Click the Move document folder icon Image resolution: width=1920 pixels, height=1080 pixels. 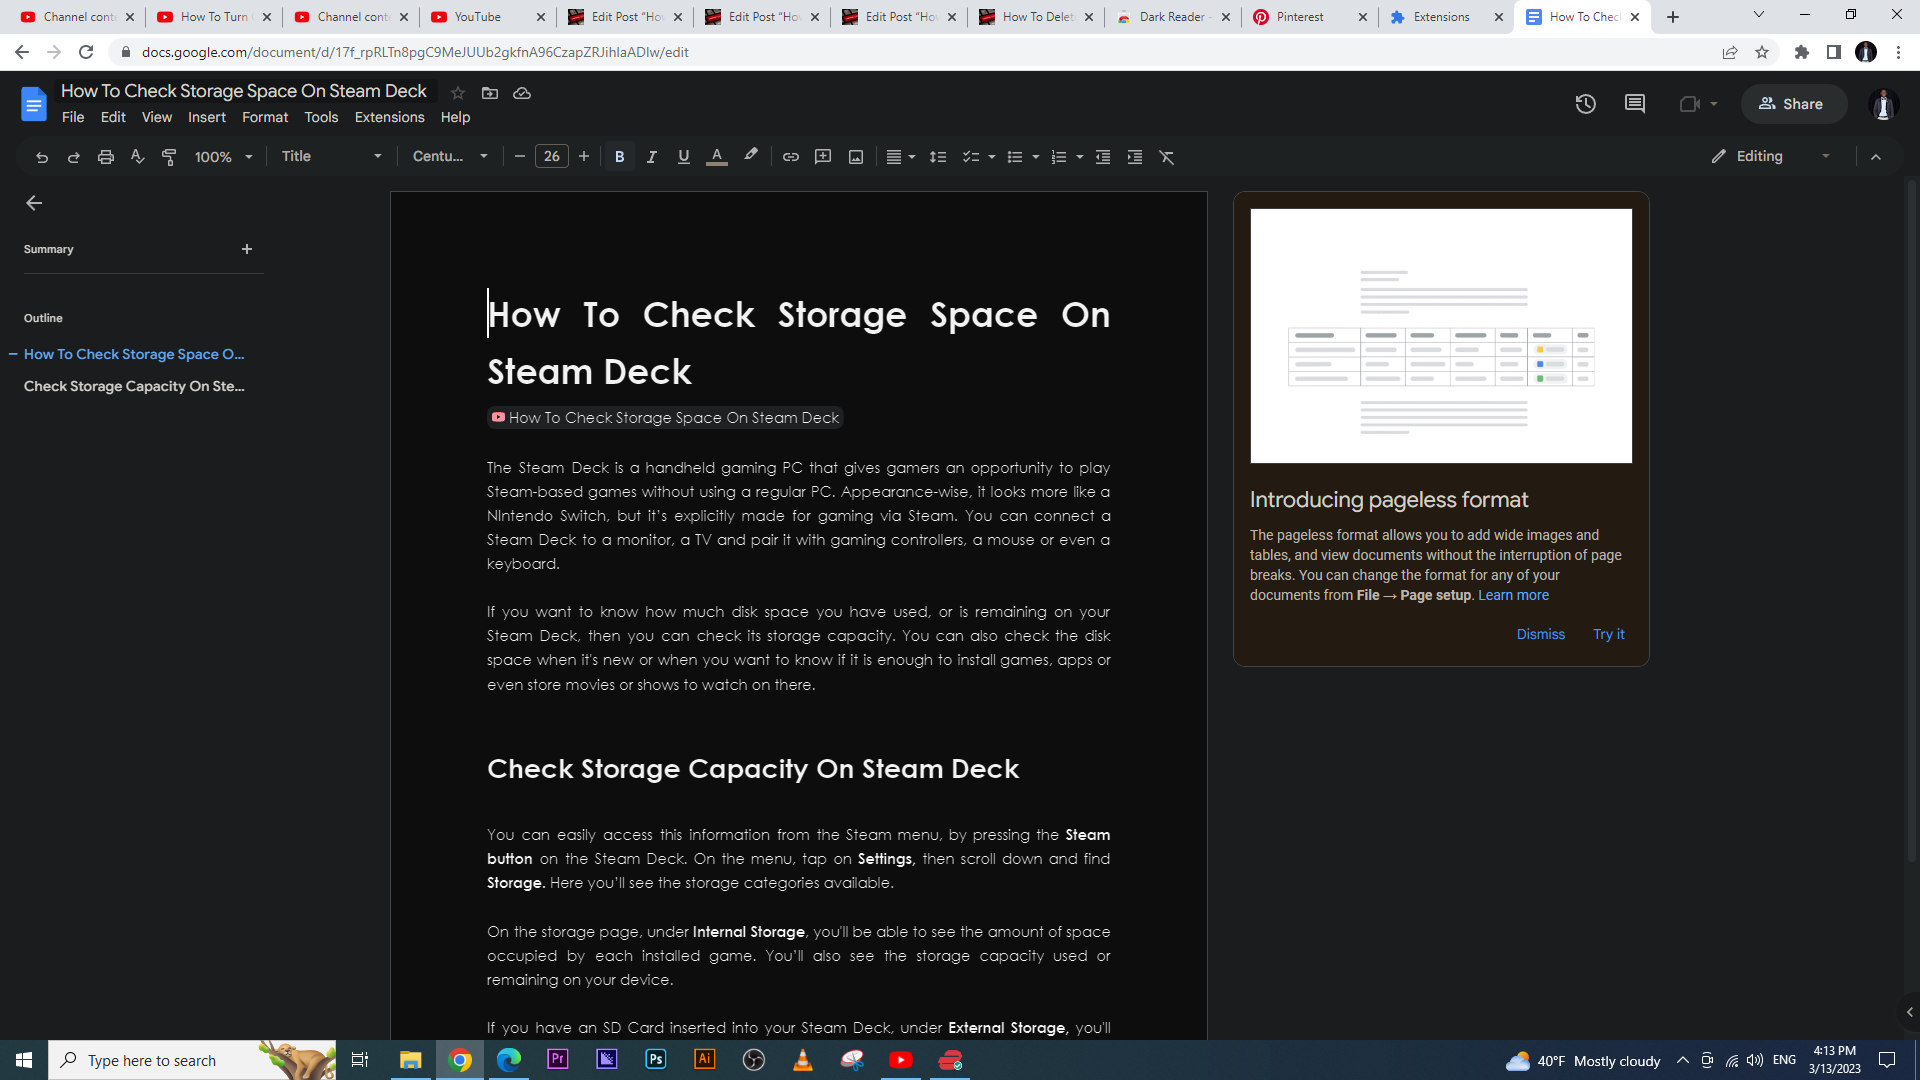coord(489,93)
